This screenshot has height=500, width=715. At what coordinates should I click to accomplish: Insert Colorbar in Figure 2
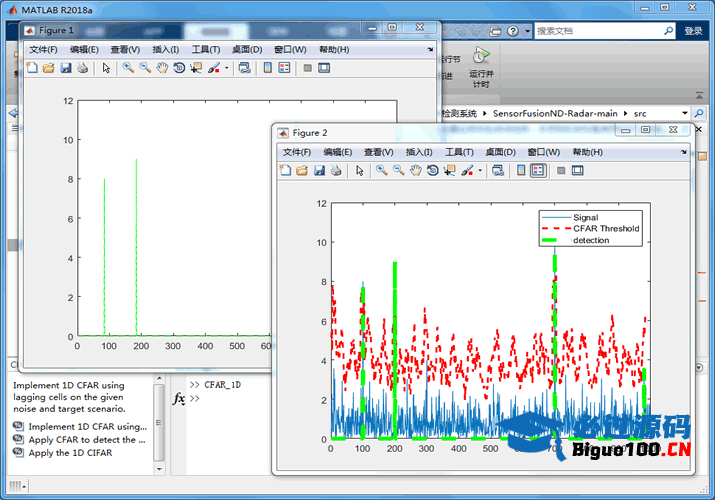pyautogui.click(x=521, y=170)
